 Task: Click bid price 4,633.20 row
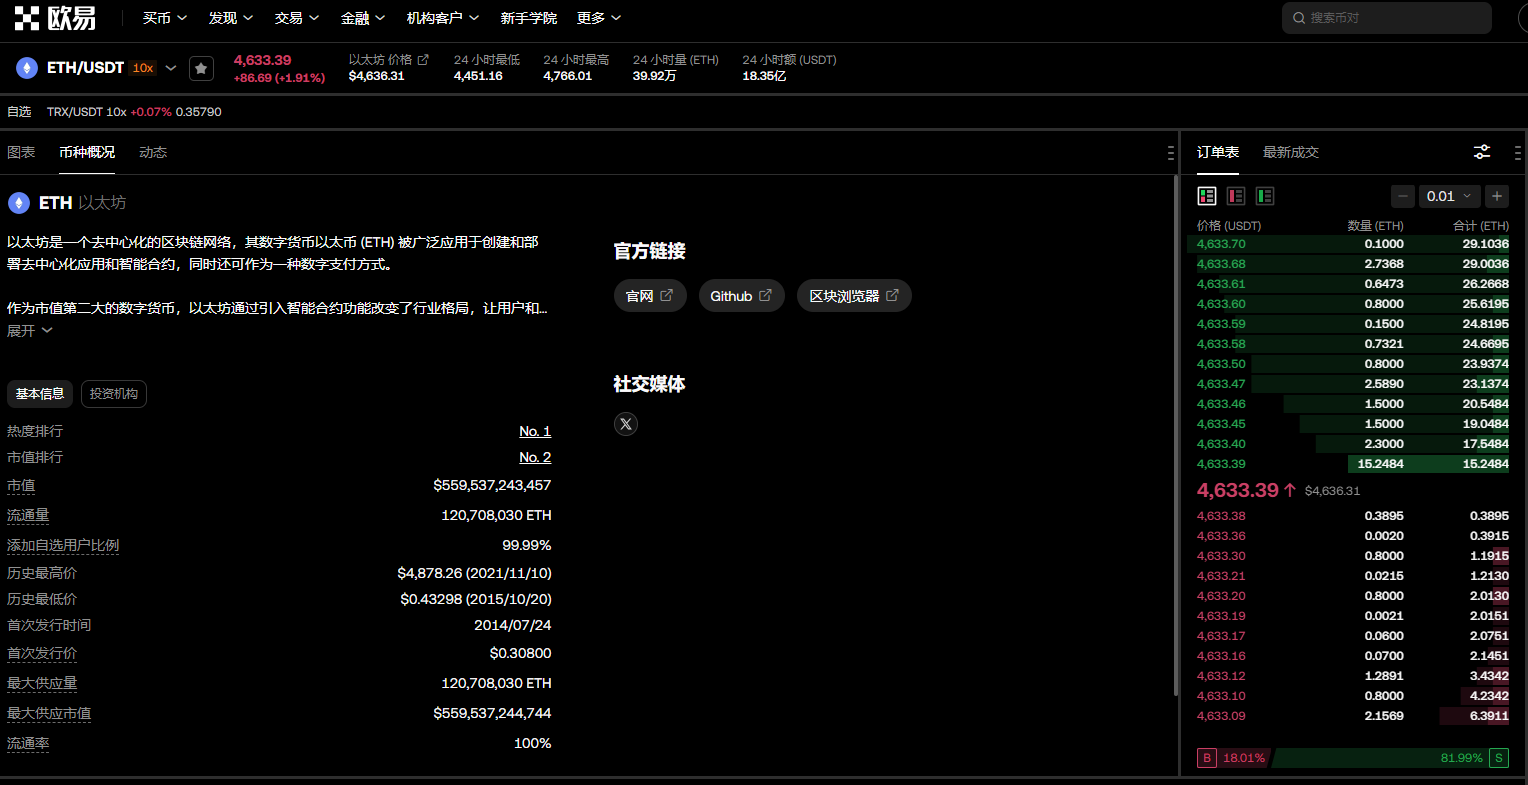coord(1353,596)
